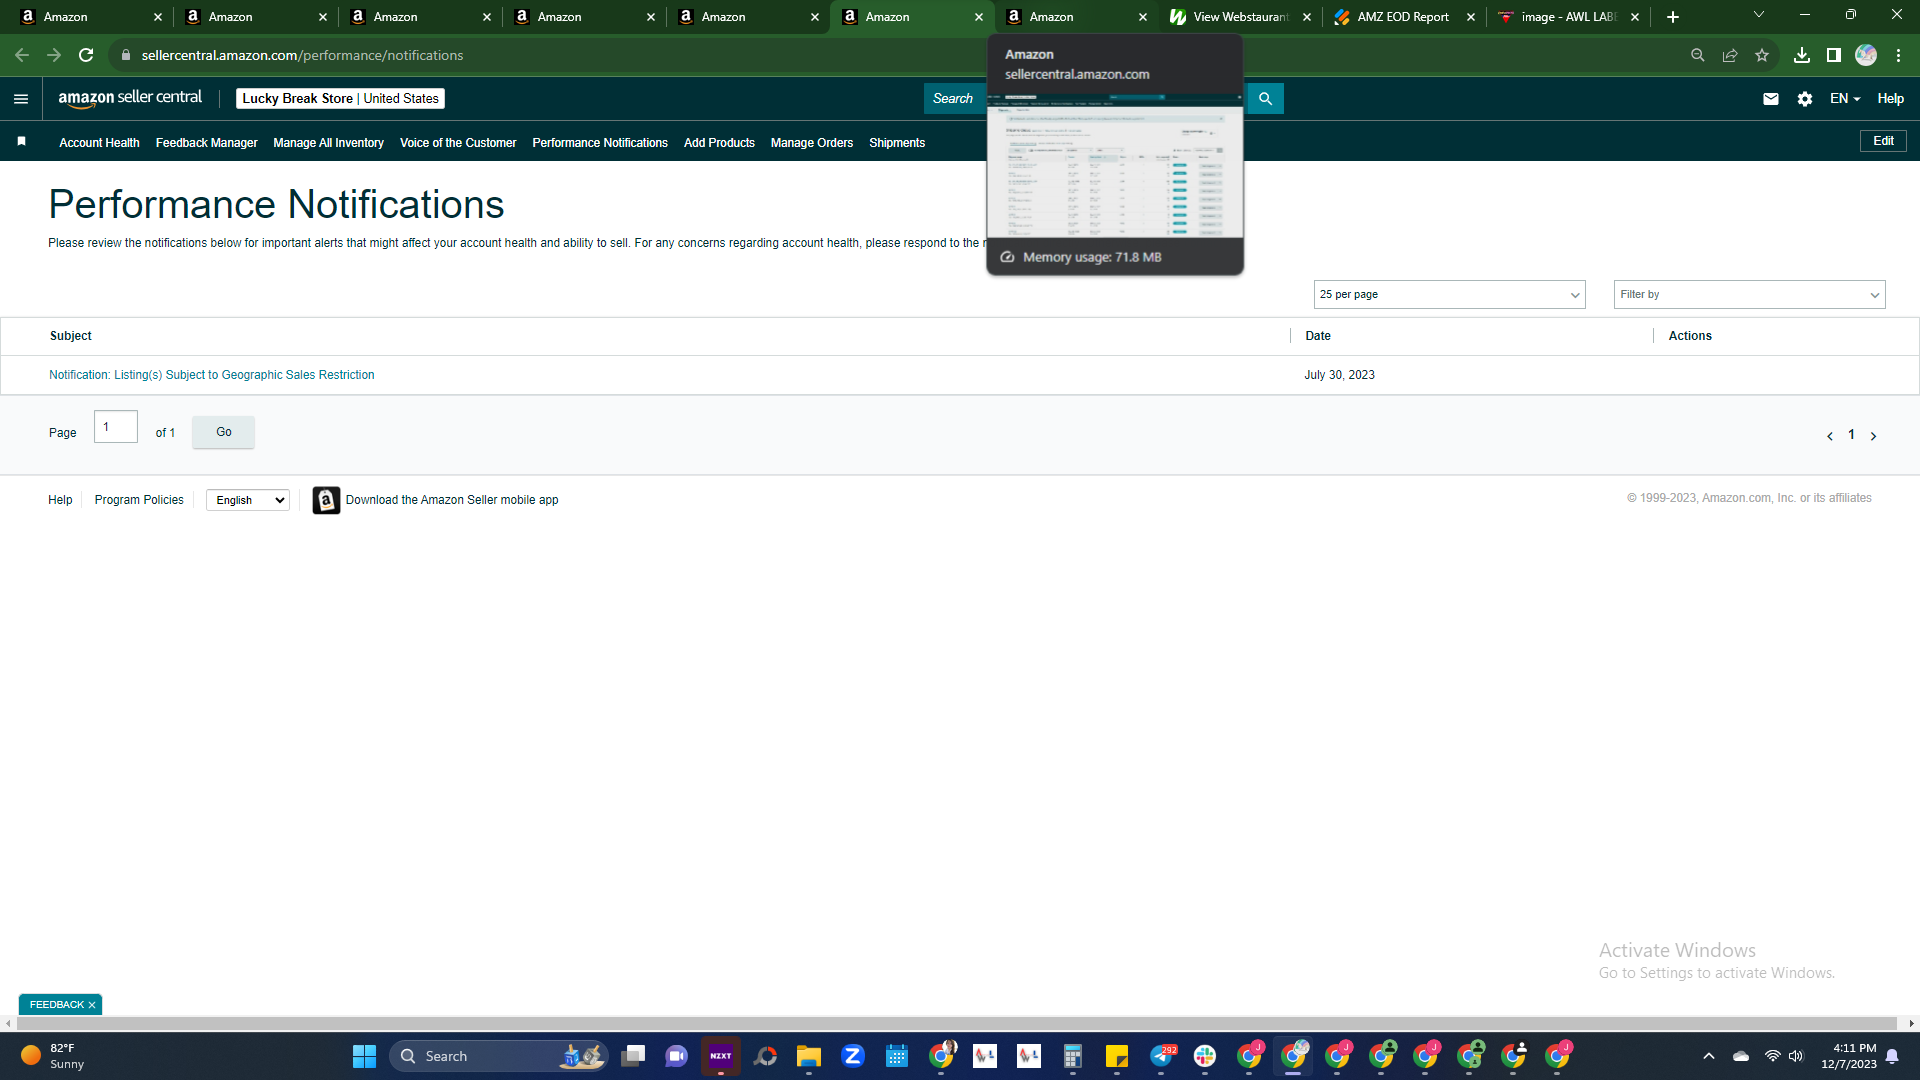Open Account Health in navigation bar
The image size is (1920, 1080).
(x=99, y=143)
